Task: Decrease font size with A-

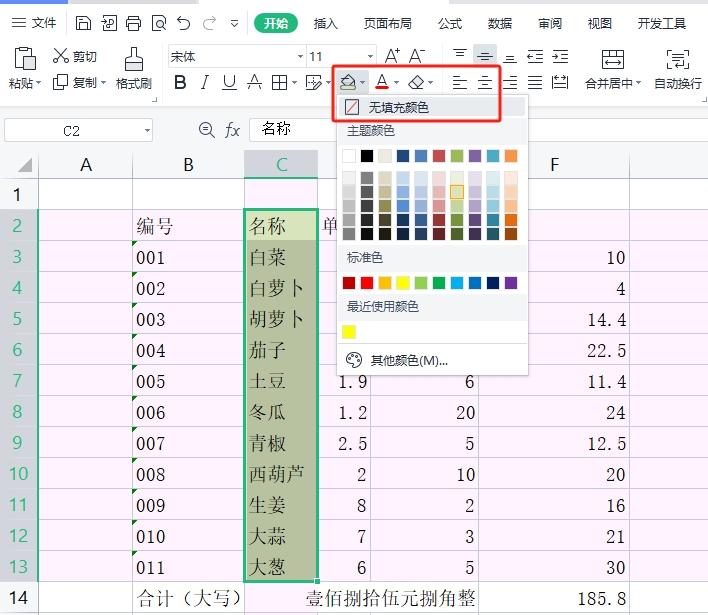Action: point(416,56)
